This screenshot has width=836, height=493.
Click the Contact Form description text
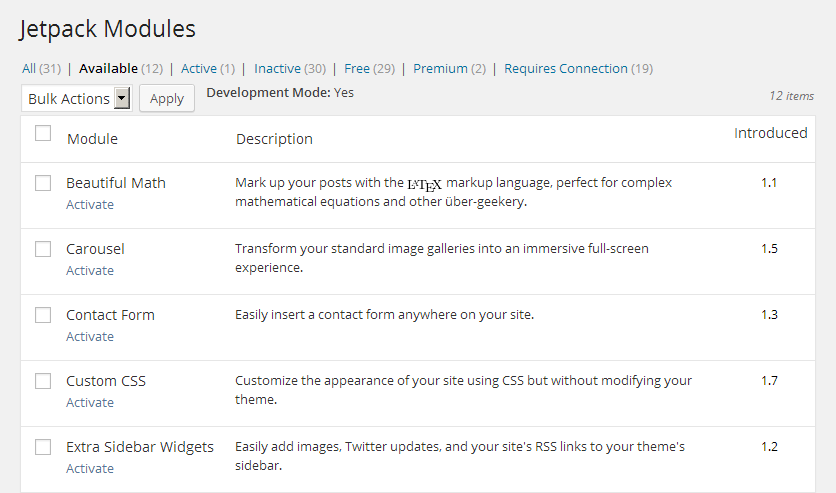(x=384, y=315)
